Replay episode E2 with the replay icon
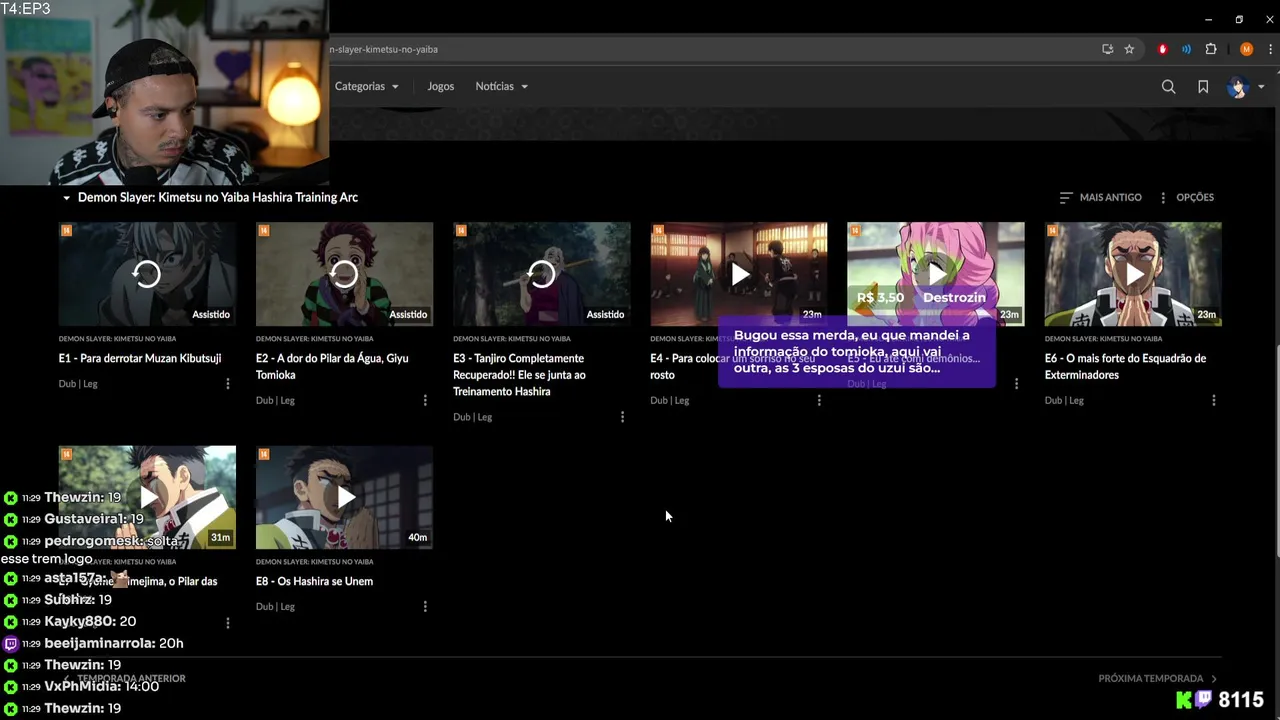The height and width of the screenshot is (720, 1280). pyautogui.click(x=344, y=274)
